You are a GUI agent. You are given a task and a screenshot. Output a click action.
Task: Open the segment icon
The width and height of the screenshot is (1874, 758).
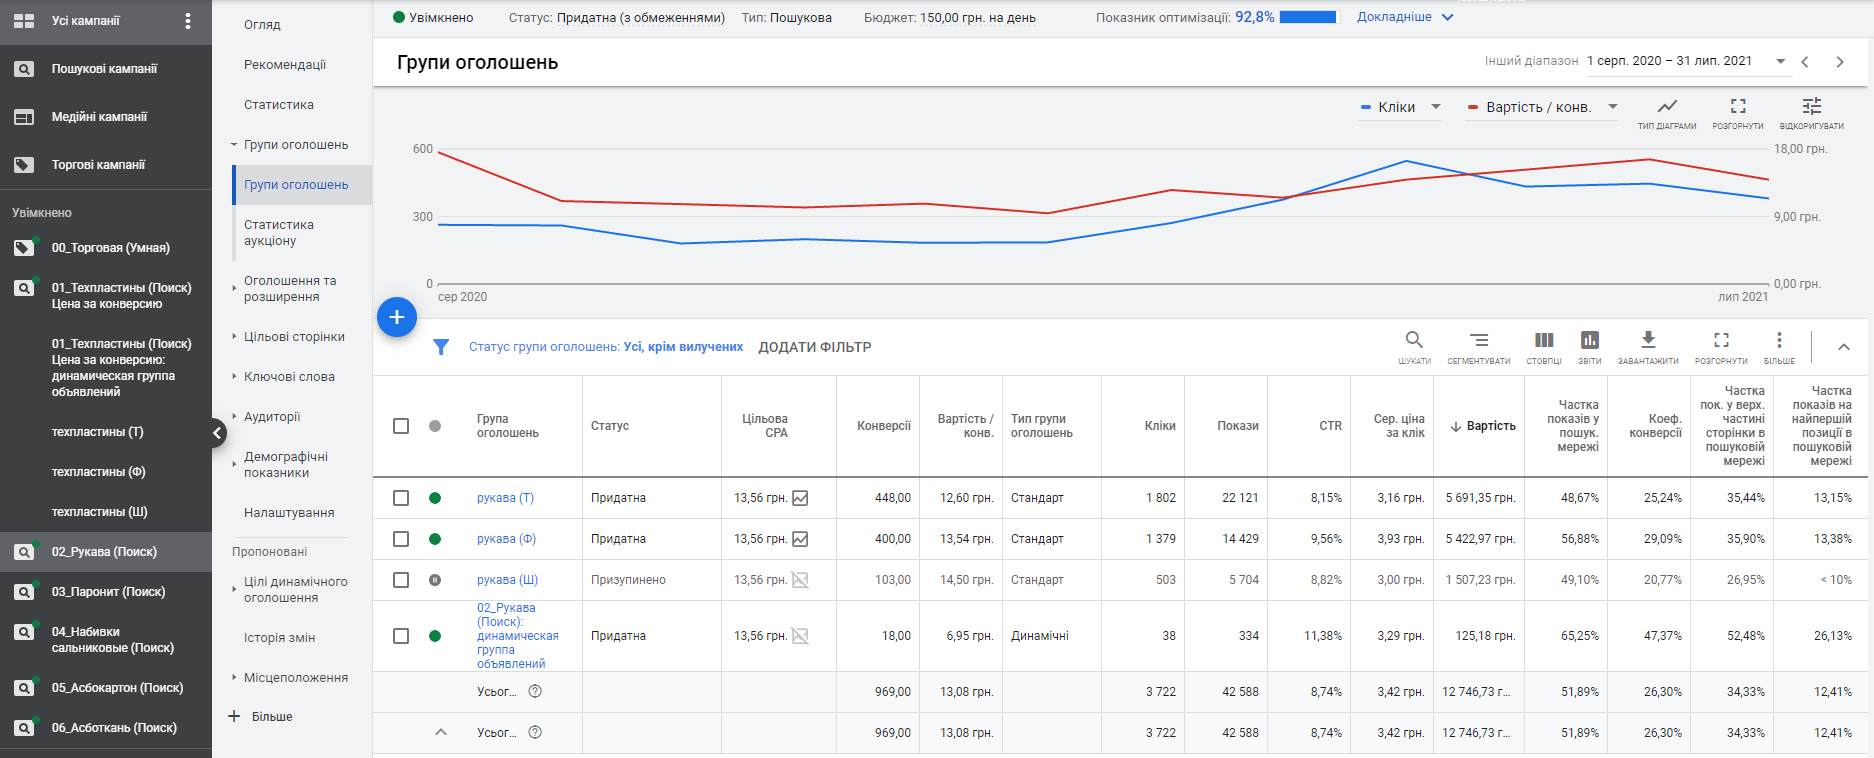point(1479,340)
